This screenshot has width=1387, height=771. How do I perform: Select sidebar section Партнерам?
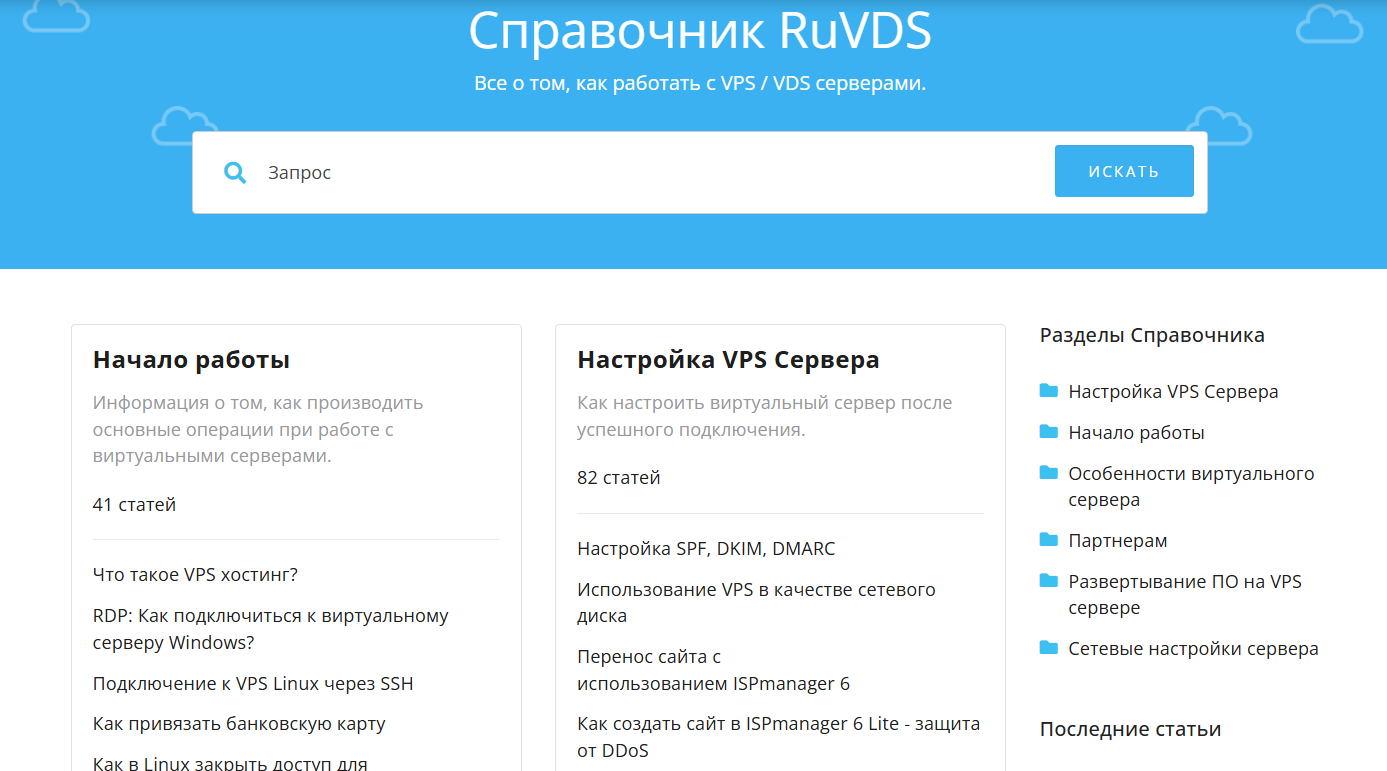1118,541
